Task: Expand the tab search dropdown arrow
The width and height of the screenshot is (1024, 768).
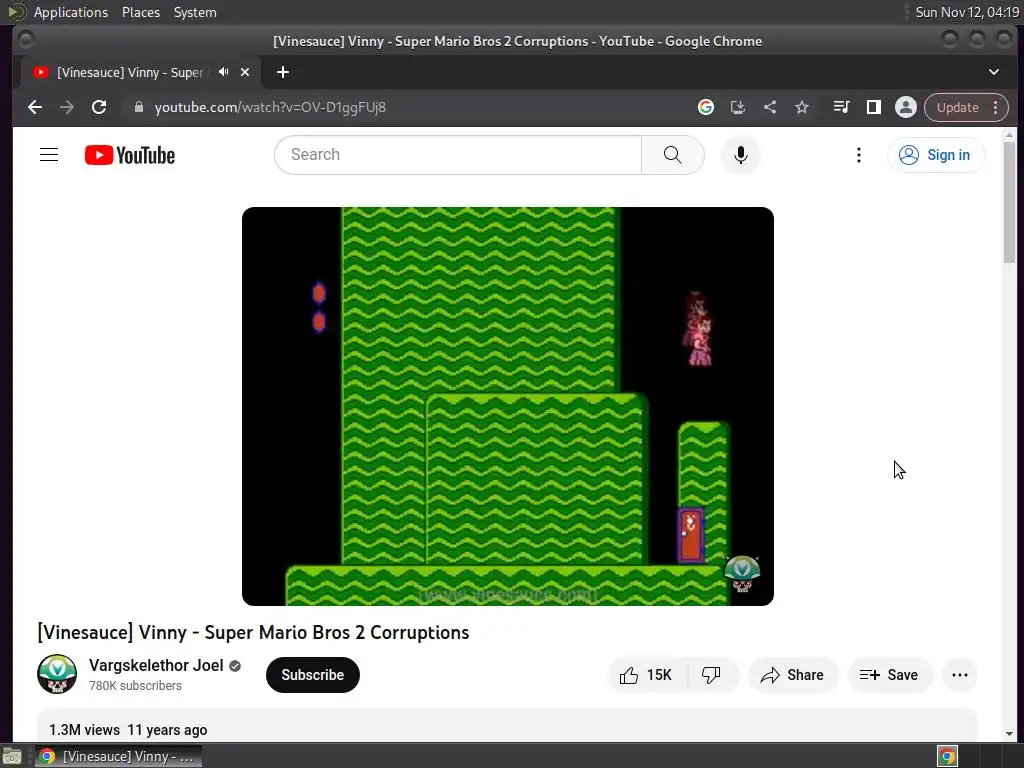Action: pos(993,72)
